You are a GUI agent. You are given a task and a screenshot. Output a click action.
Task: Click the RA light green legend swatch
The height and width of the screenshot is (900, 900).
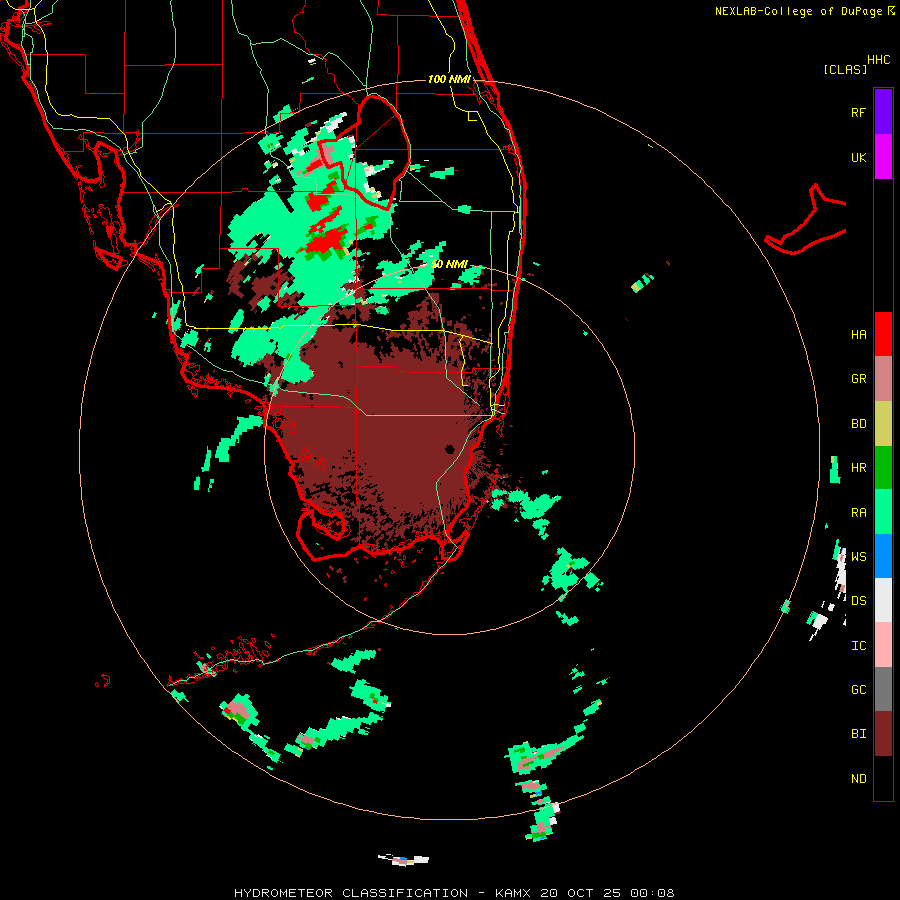[883, 511]
